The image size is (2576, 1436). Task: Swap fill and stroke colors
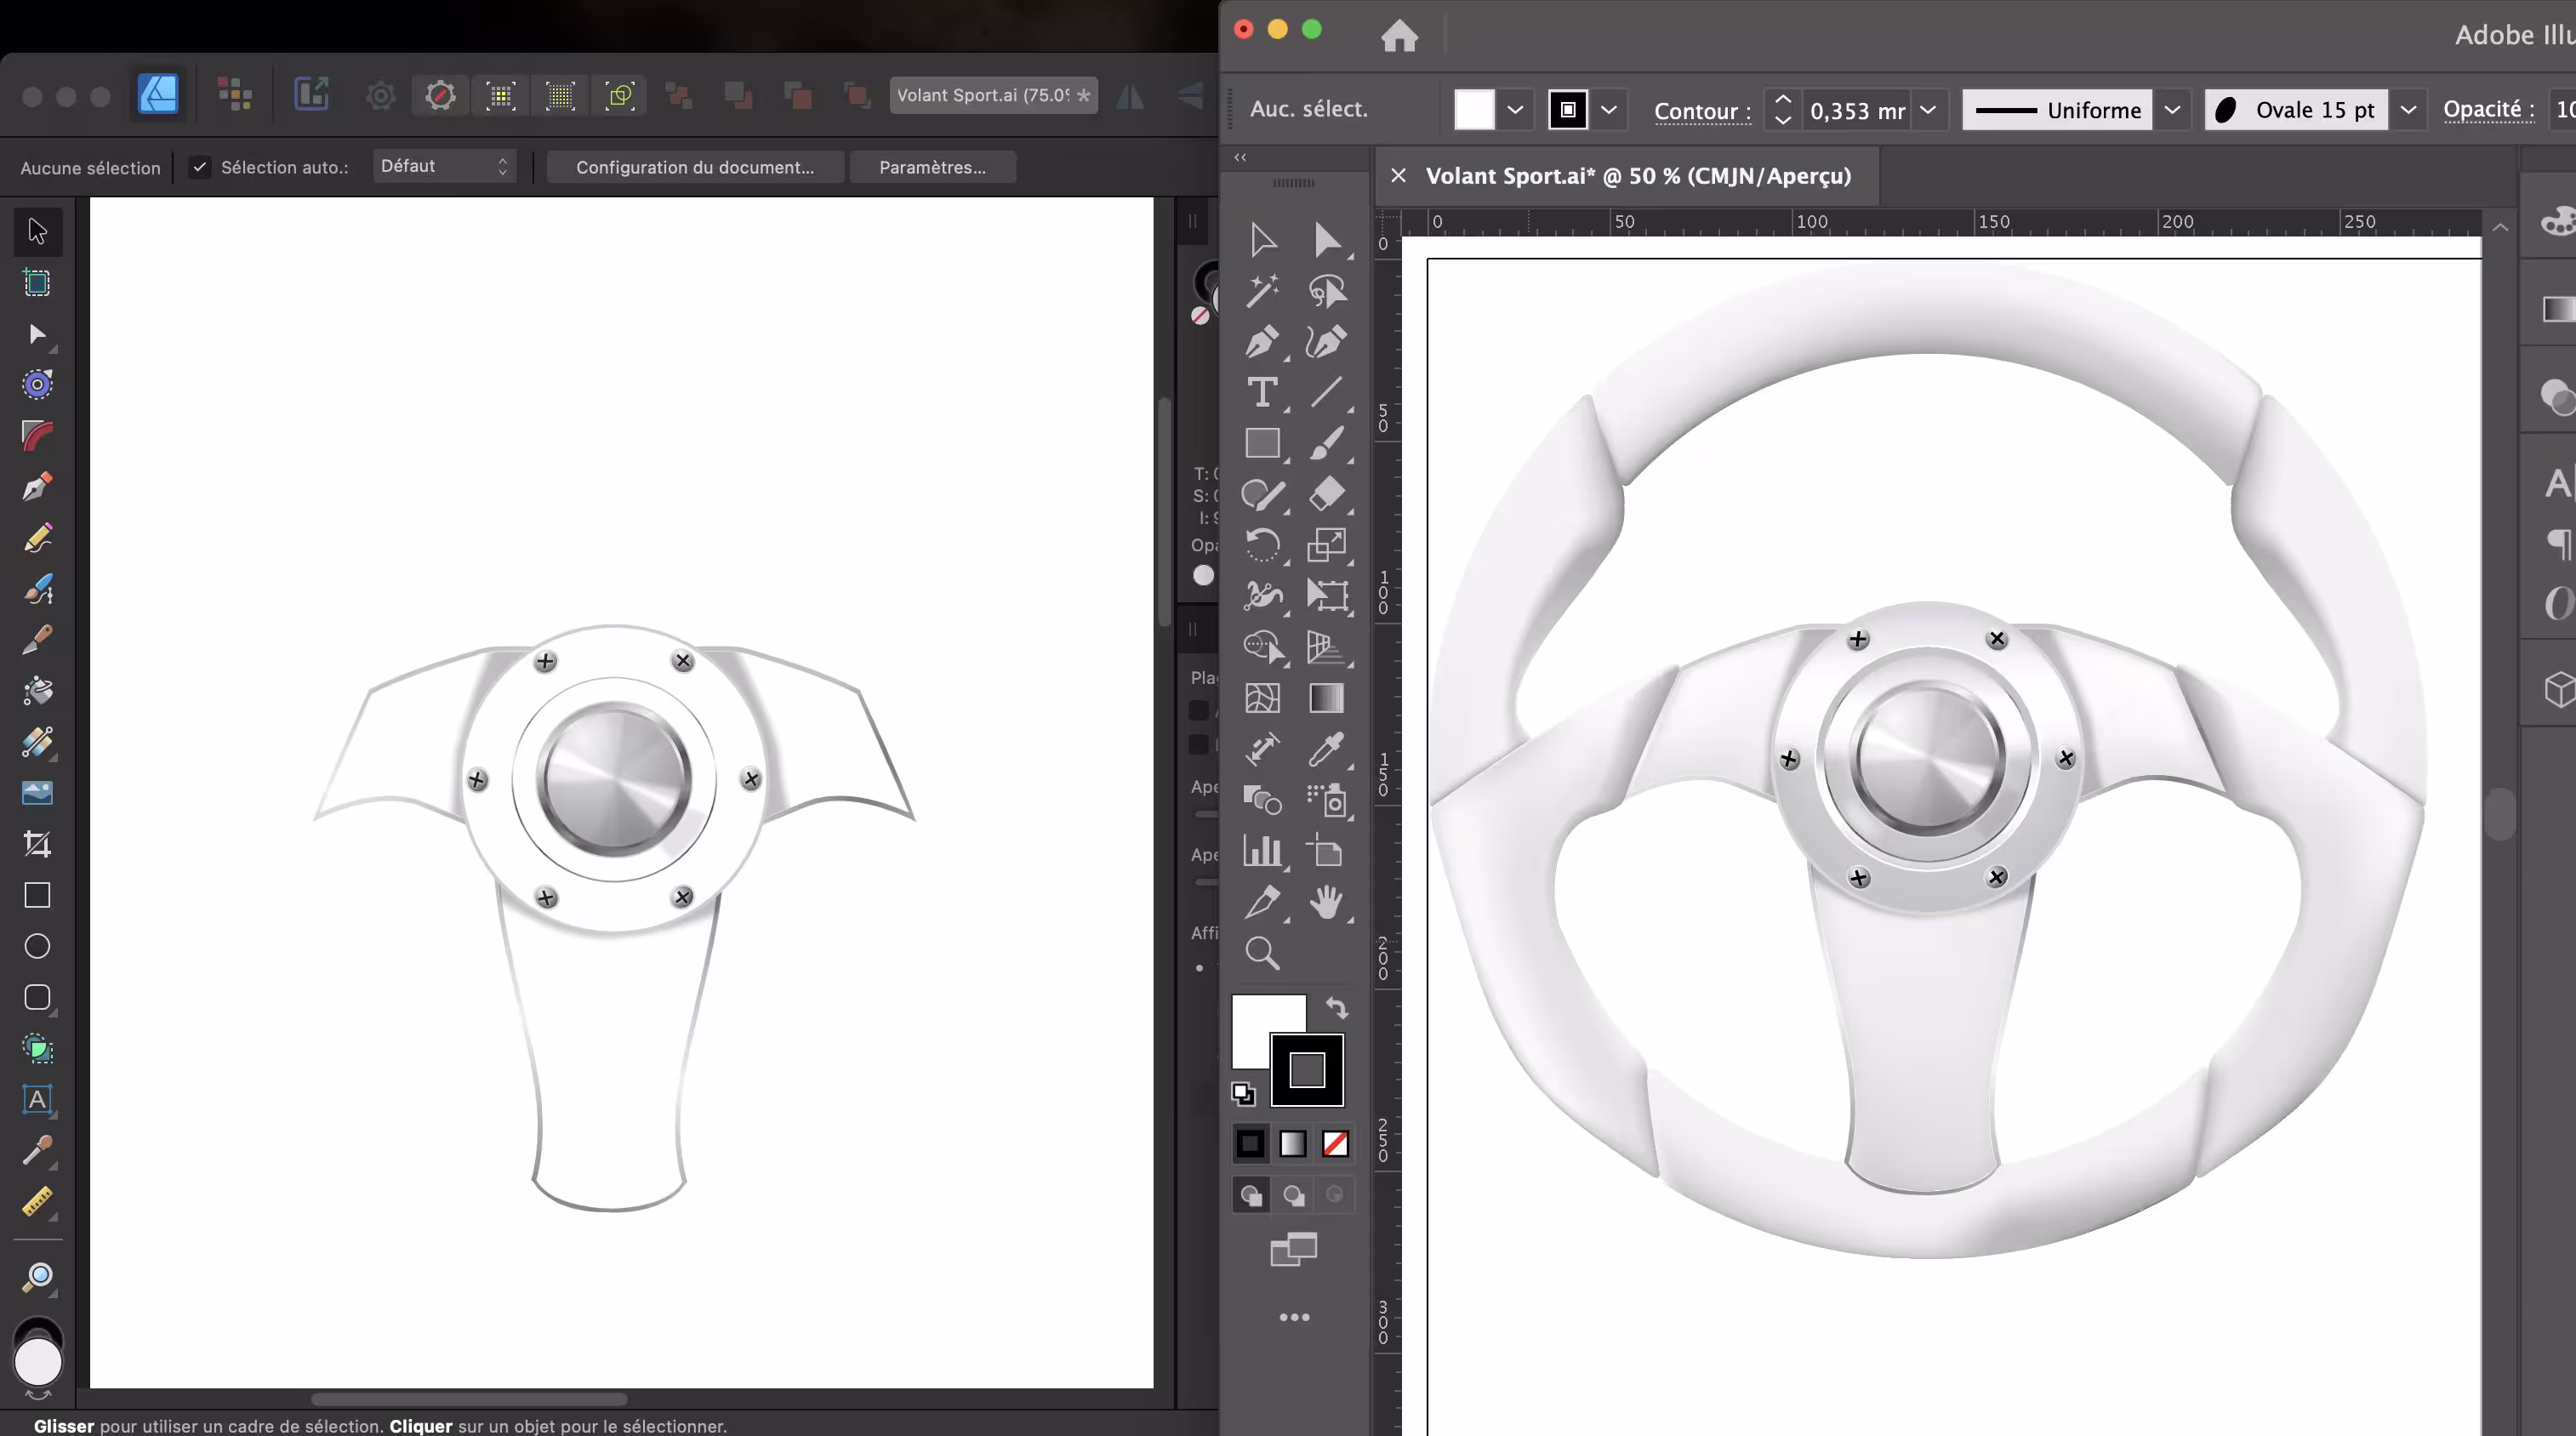1337,1007
